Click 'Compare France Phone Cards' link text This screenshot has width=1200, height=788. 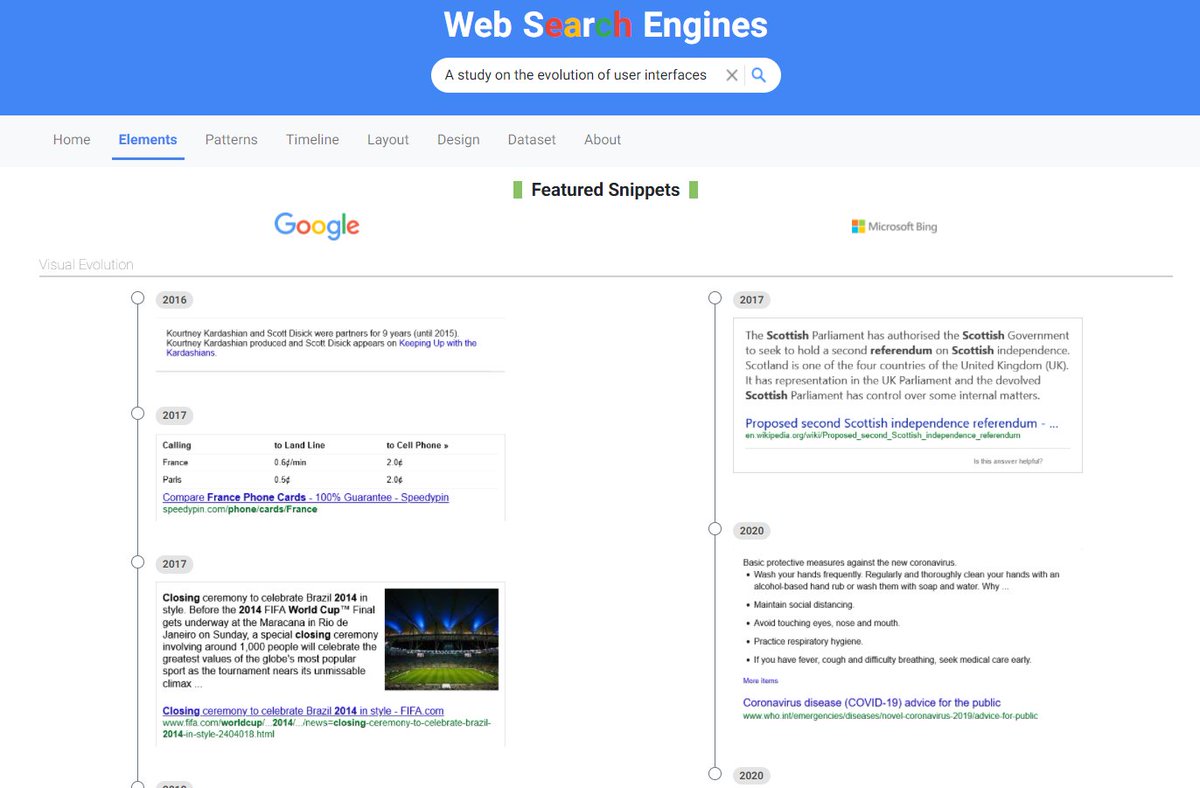(x=306, y=497)
